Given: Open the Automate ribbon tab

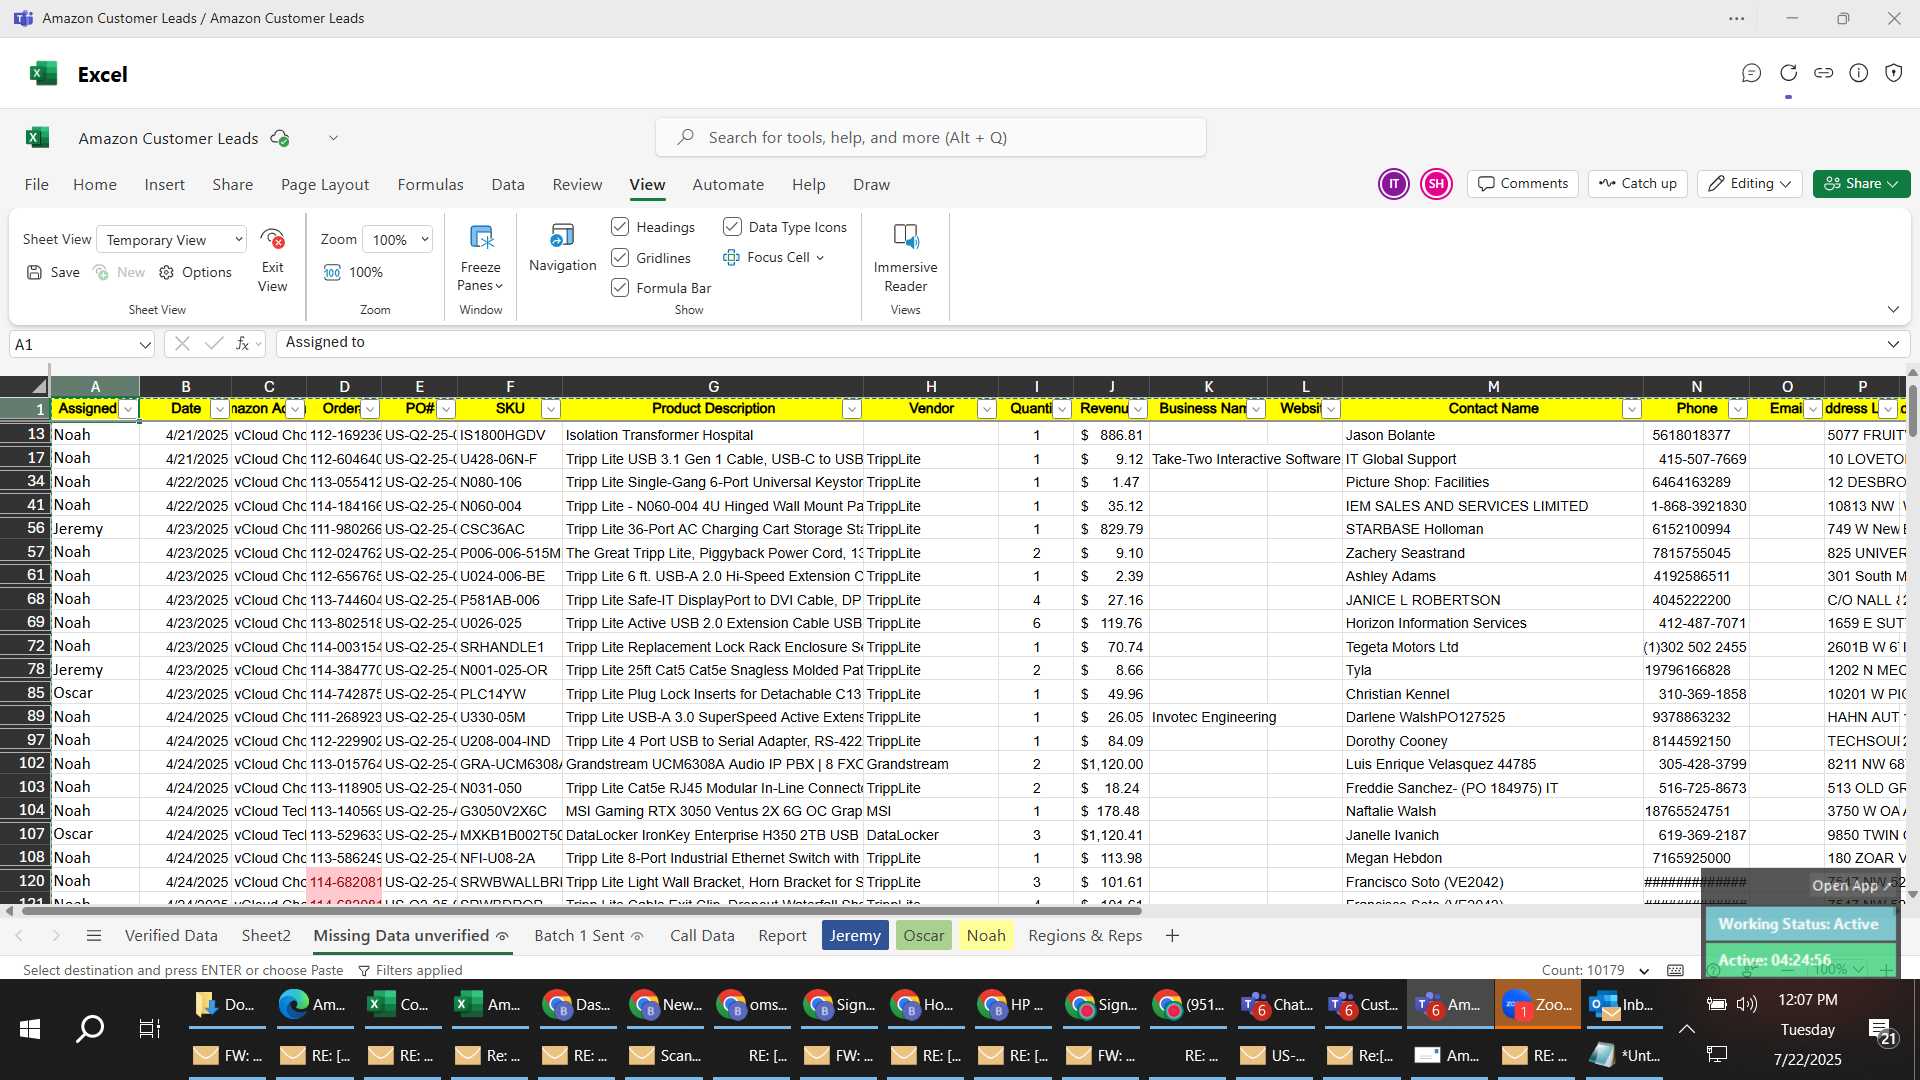Looking at the screenshot, I should (728, 185).
